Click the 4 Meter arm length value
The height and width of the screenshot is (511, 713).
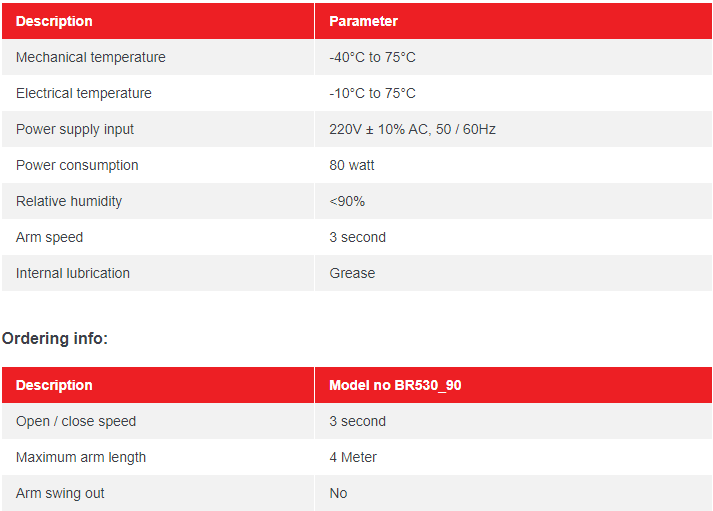pos(353,457)
